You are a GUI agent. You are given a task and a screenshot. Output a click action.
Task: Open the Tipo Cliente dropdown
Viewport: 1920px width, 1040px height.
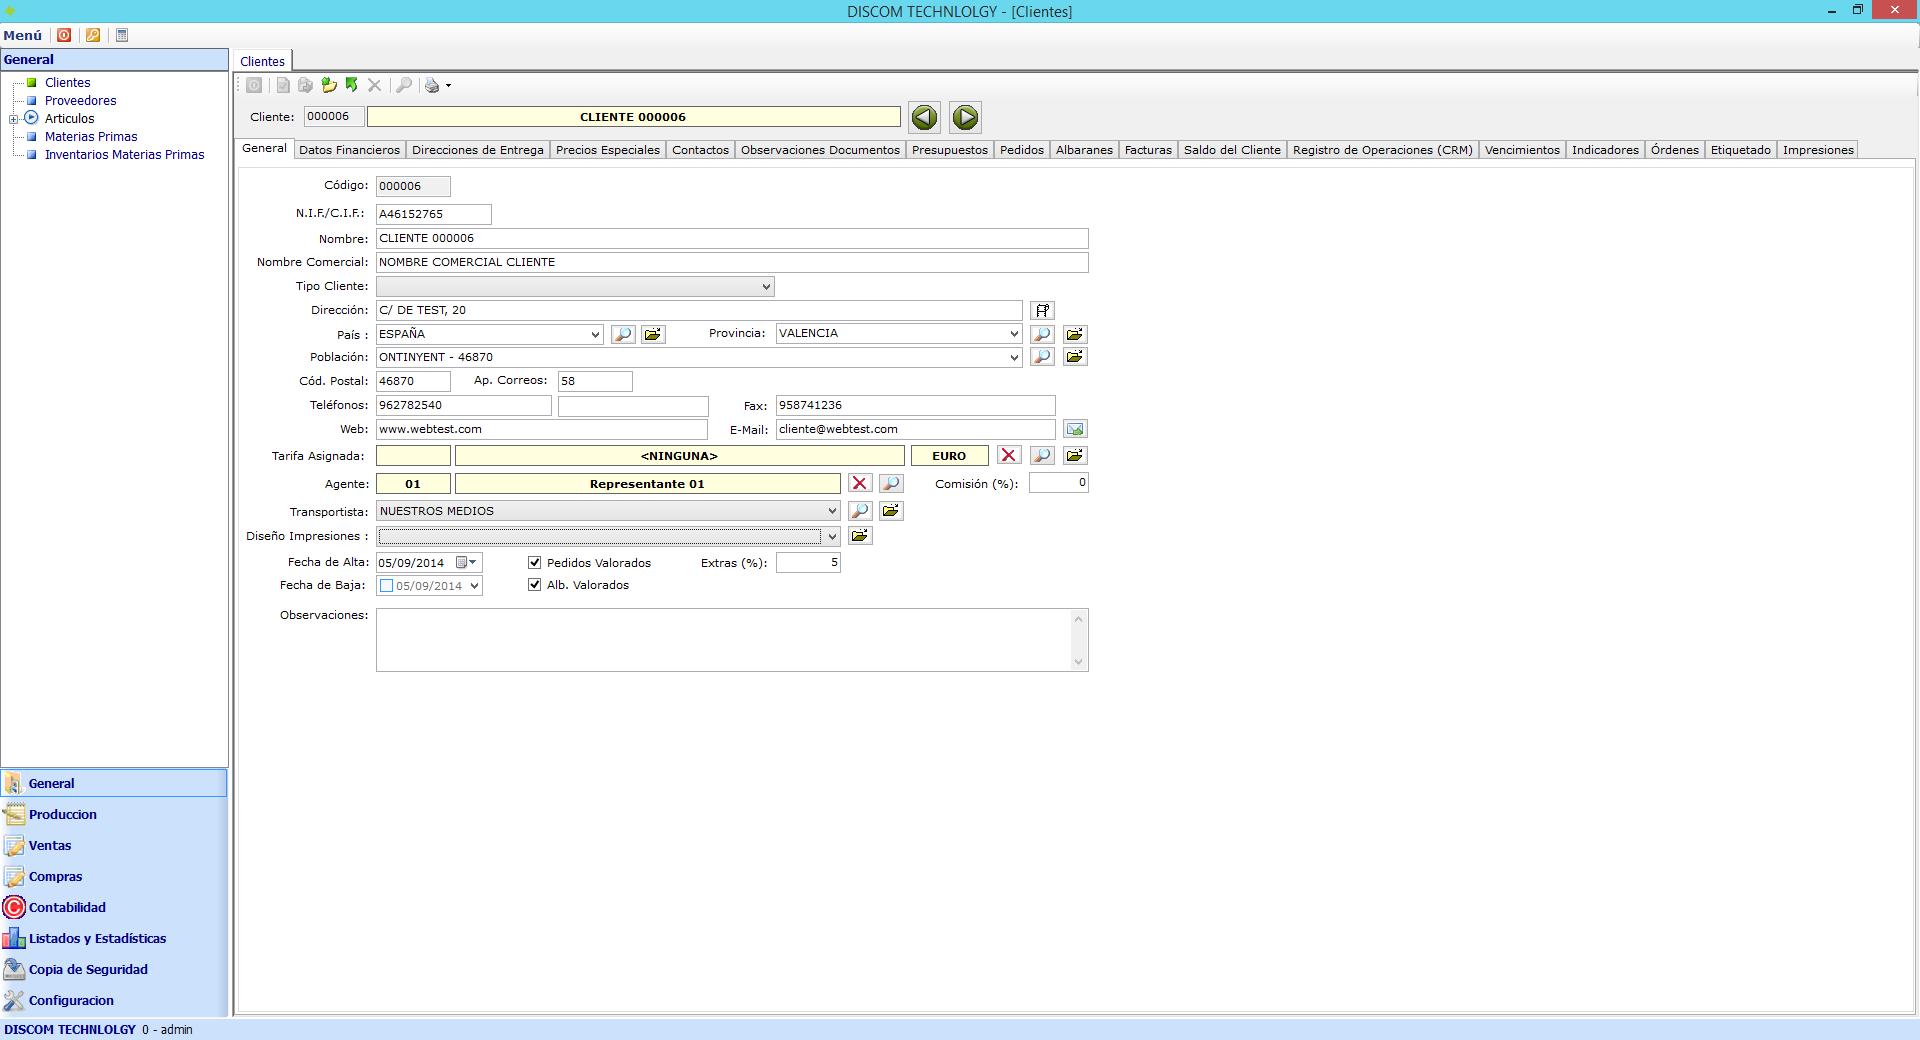(766, 287)
